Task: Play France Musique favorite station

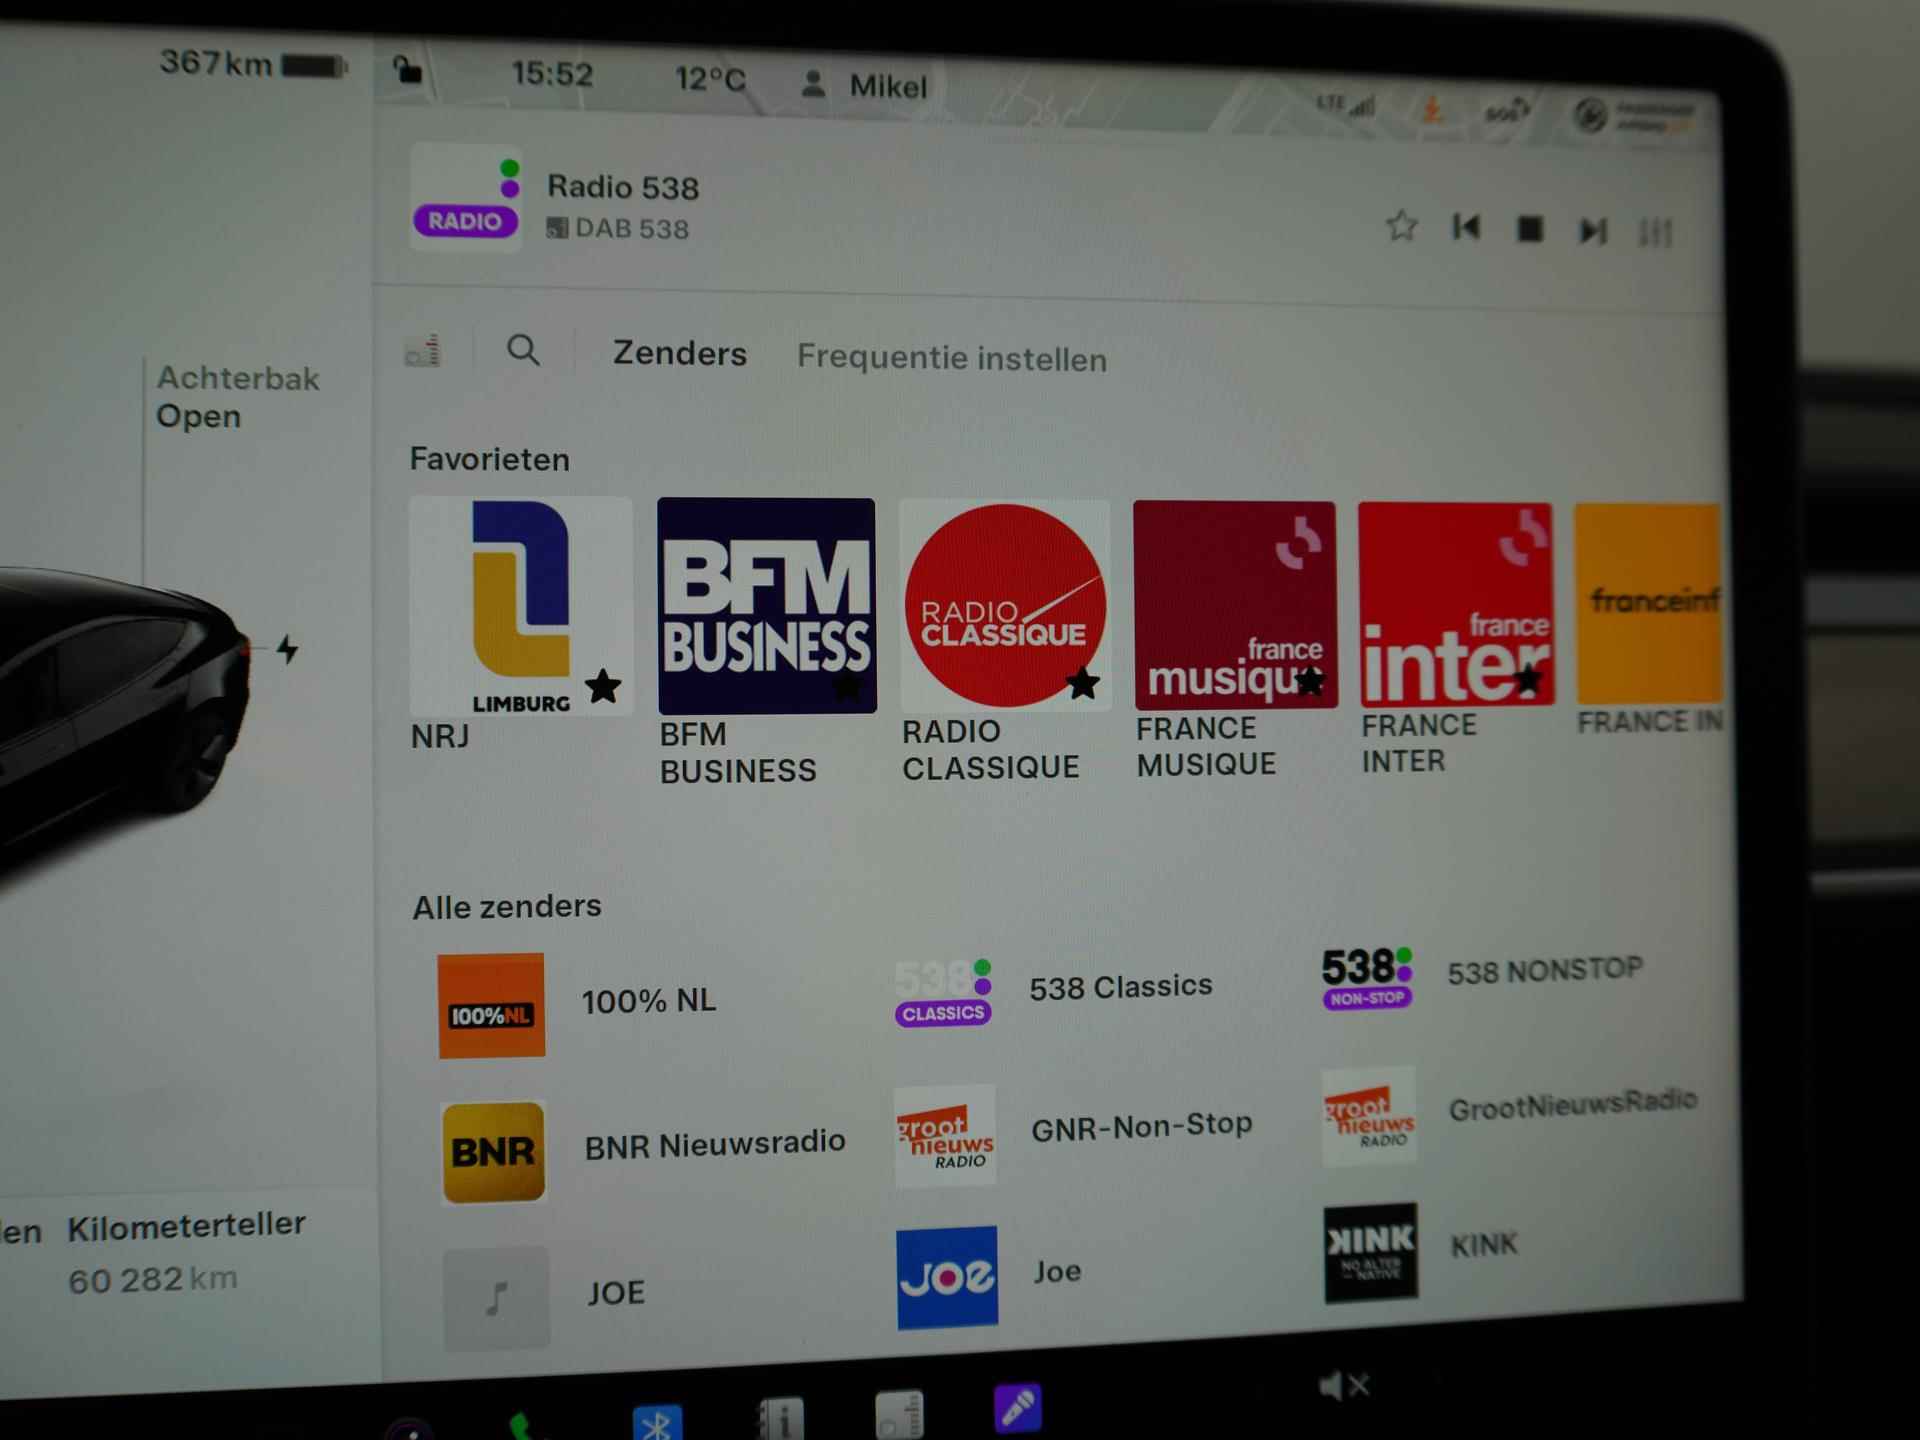Action: tap(1235, 605)
